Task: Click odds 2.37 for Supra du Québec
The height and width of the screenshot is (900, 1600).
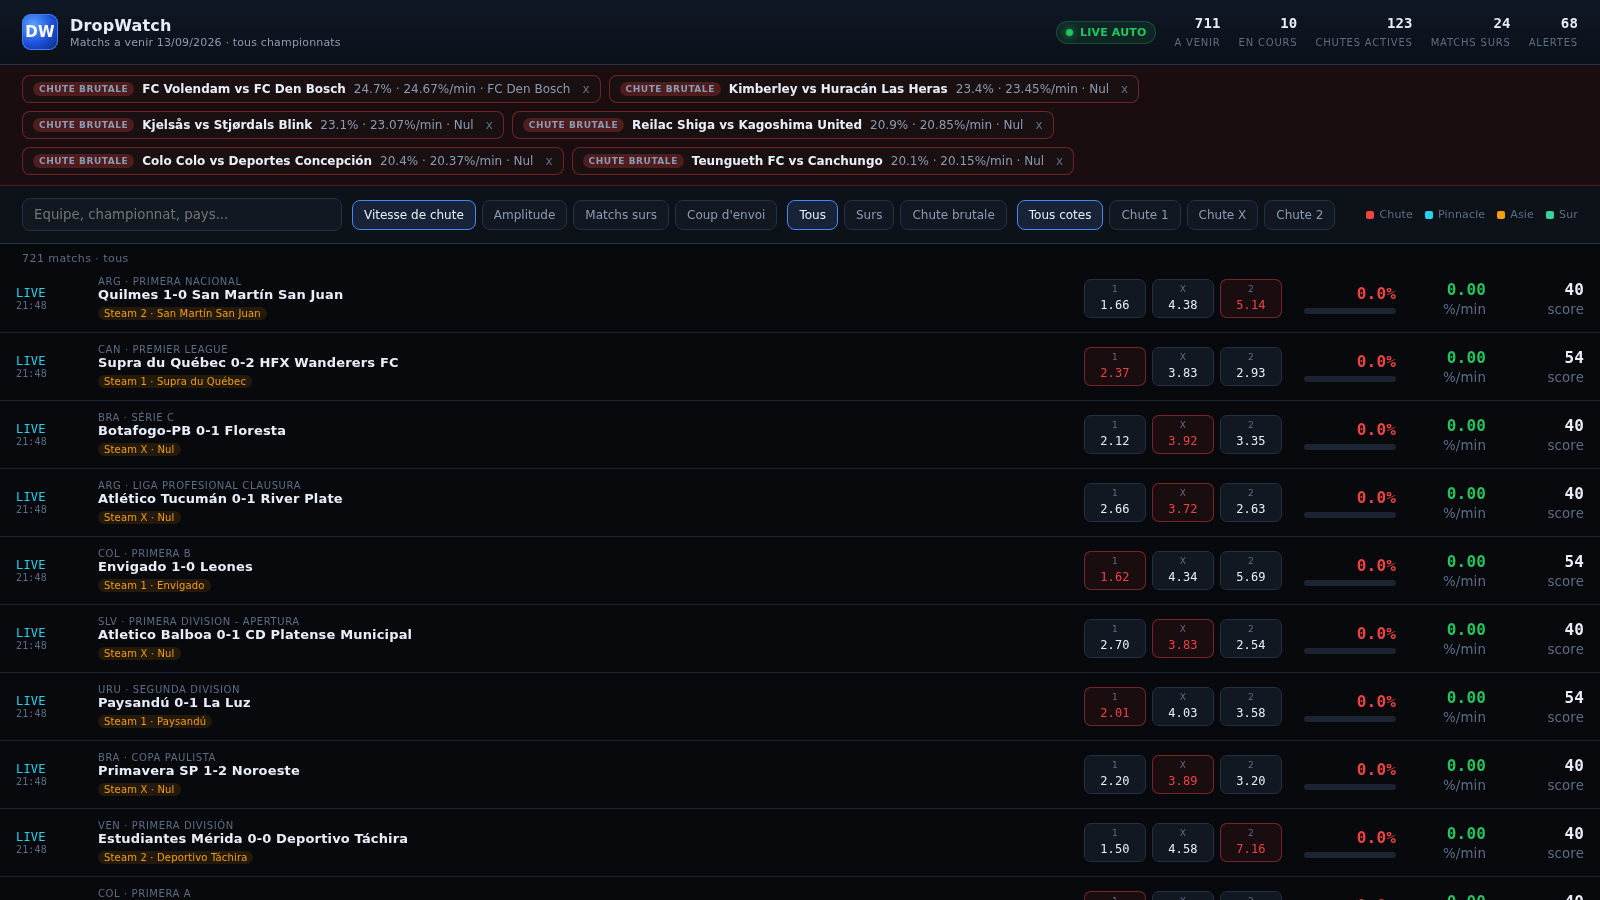Action: pyautogui.click(x=1115, y=367)
